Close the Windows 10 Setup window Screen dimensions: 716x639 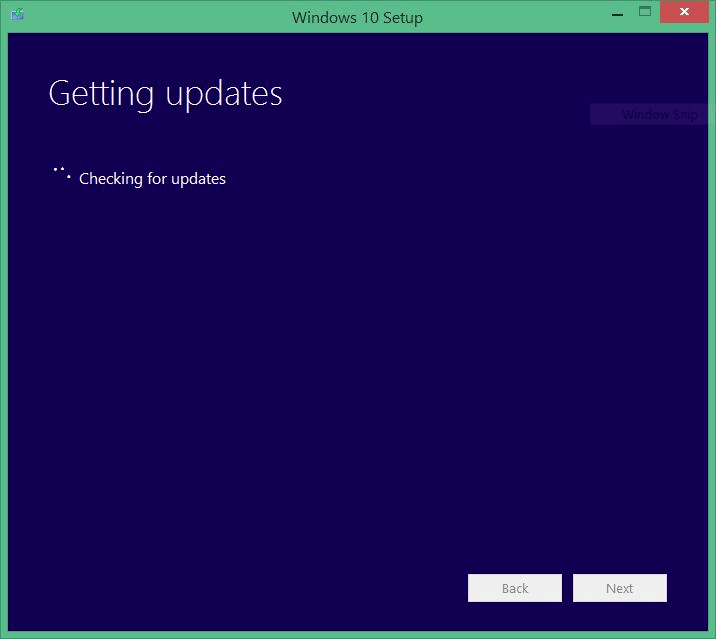(x=684, y=12)
